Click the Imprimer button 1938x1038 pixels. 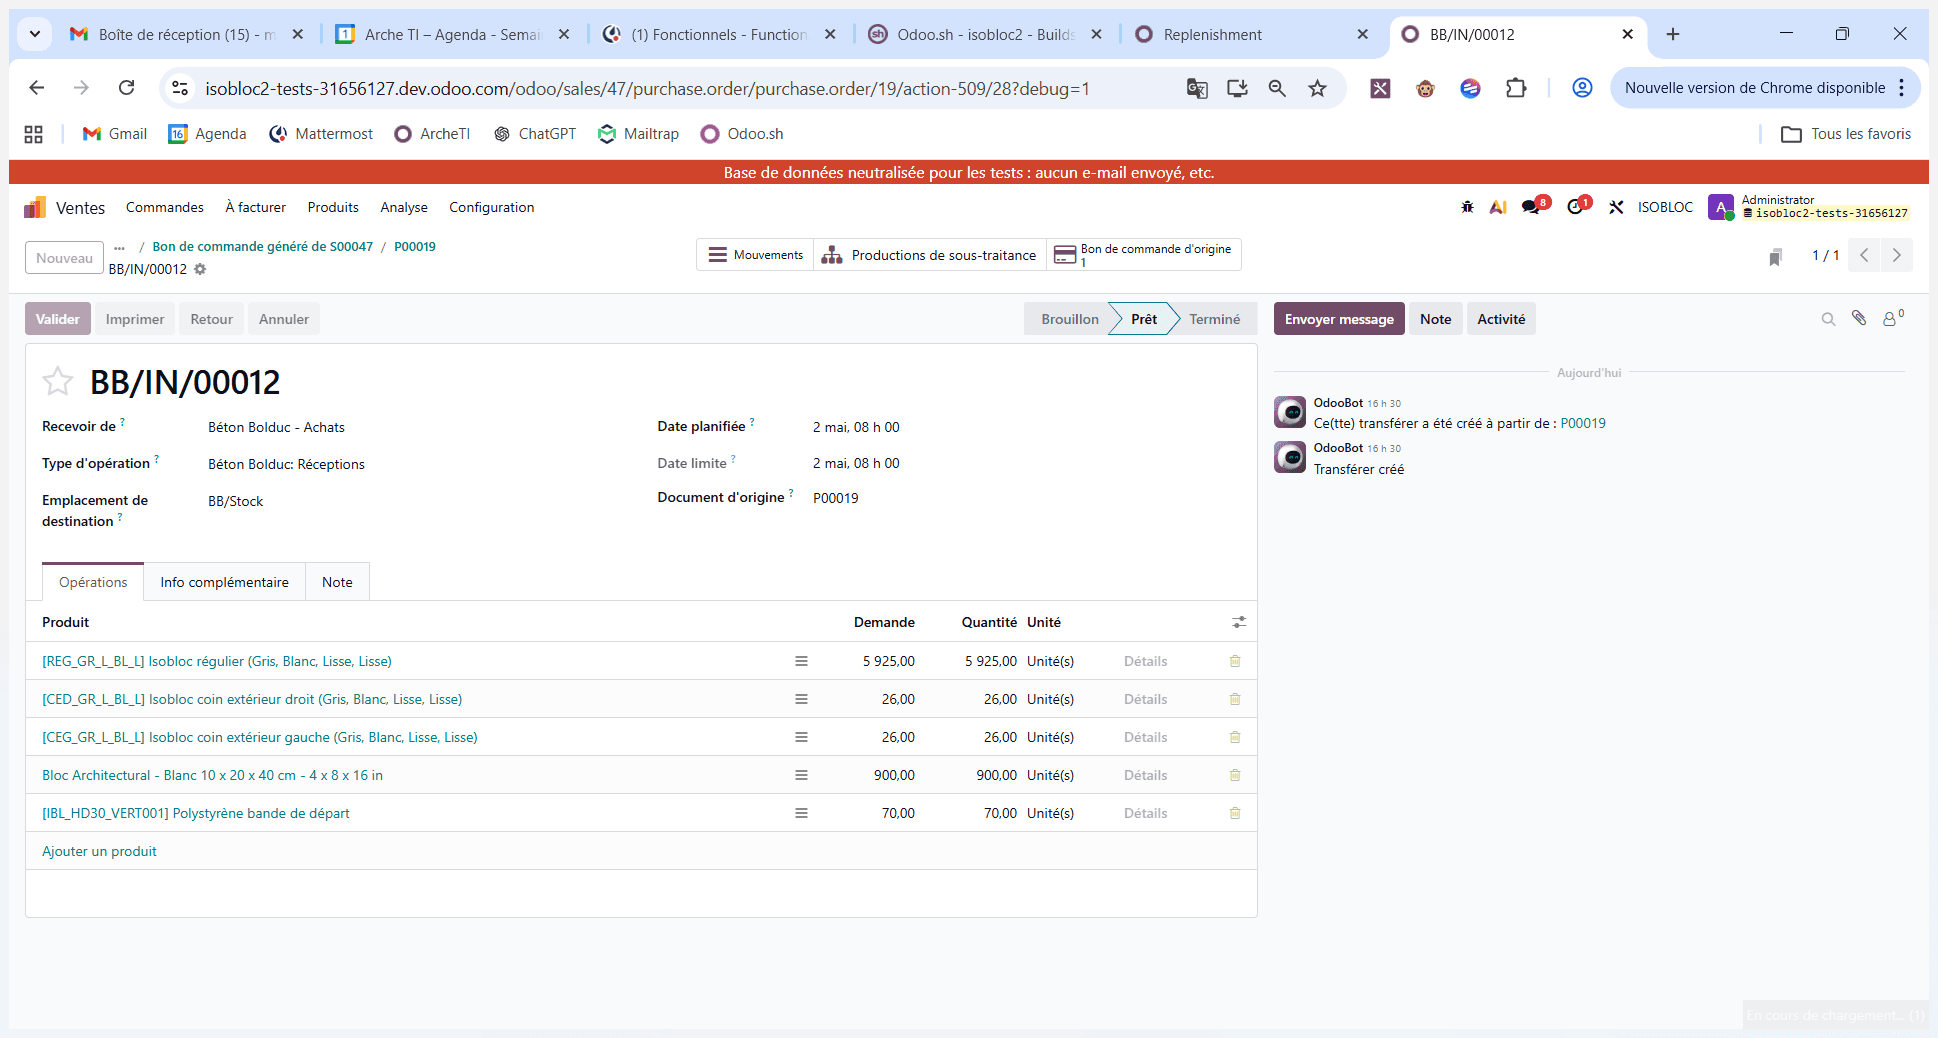(x=135, y=319)
